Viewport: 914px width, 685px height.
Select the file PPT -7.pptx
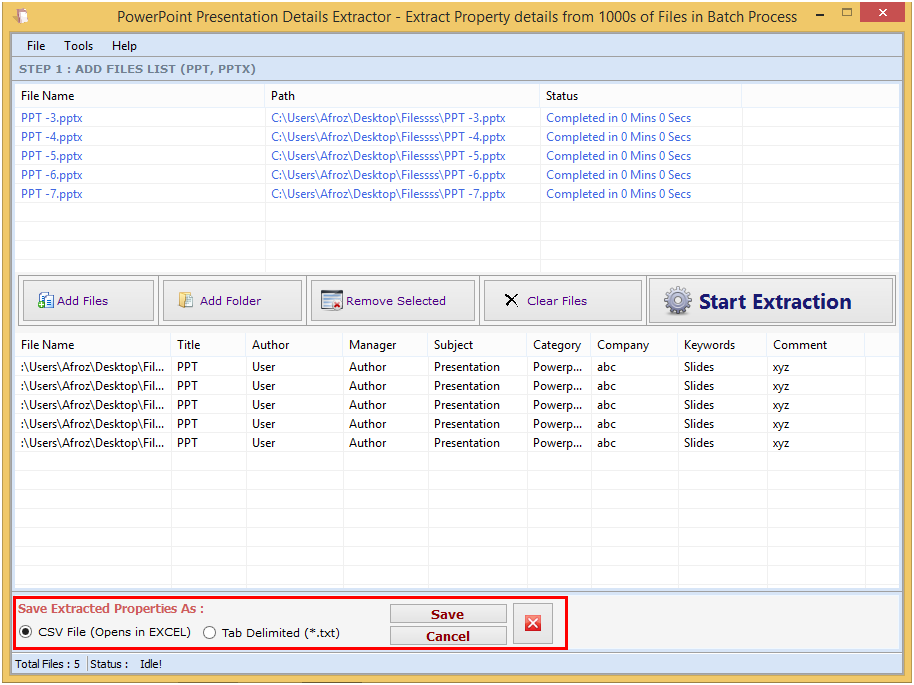51,194
